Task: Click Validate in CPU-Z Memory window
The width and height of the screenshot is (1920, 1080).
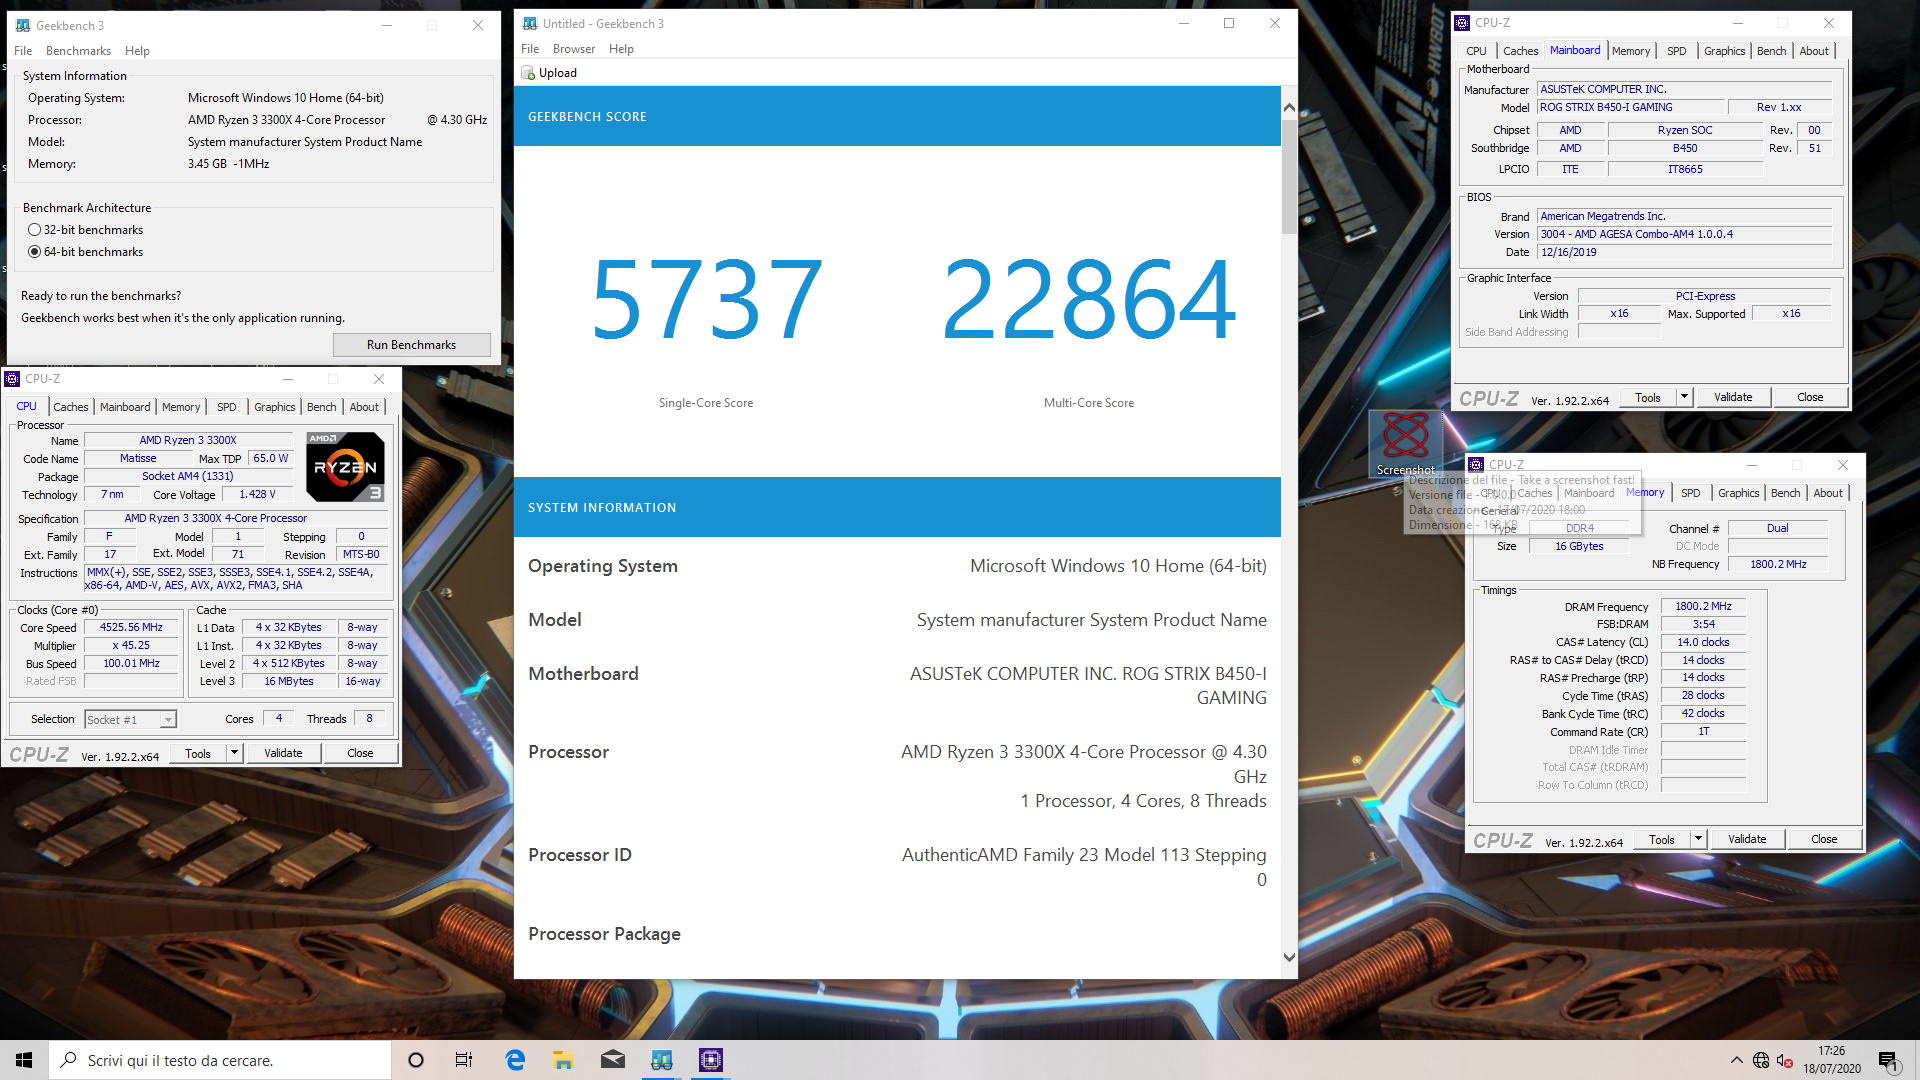Action: click(1747, 839)
